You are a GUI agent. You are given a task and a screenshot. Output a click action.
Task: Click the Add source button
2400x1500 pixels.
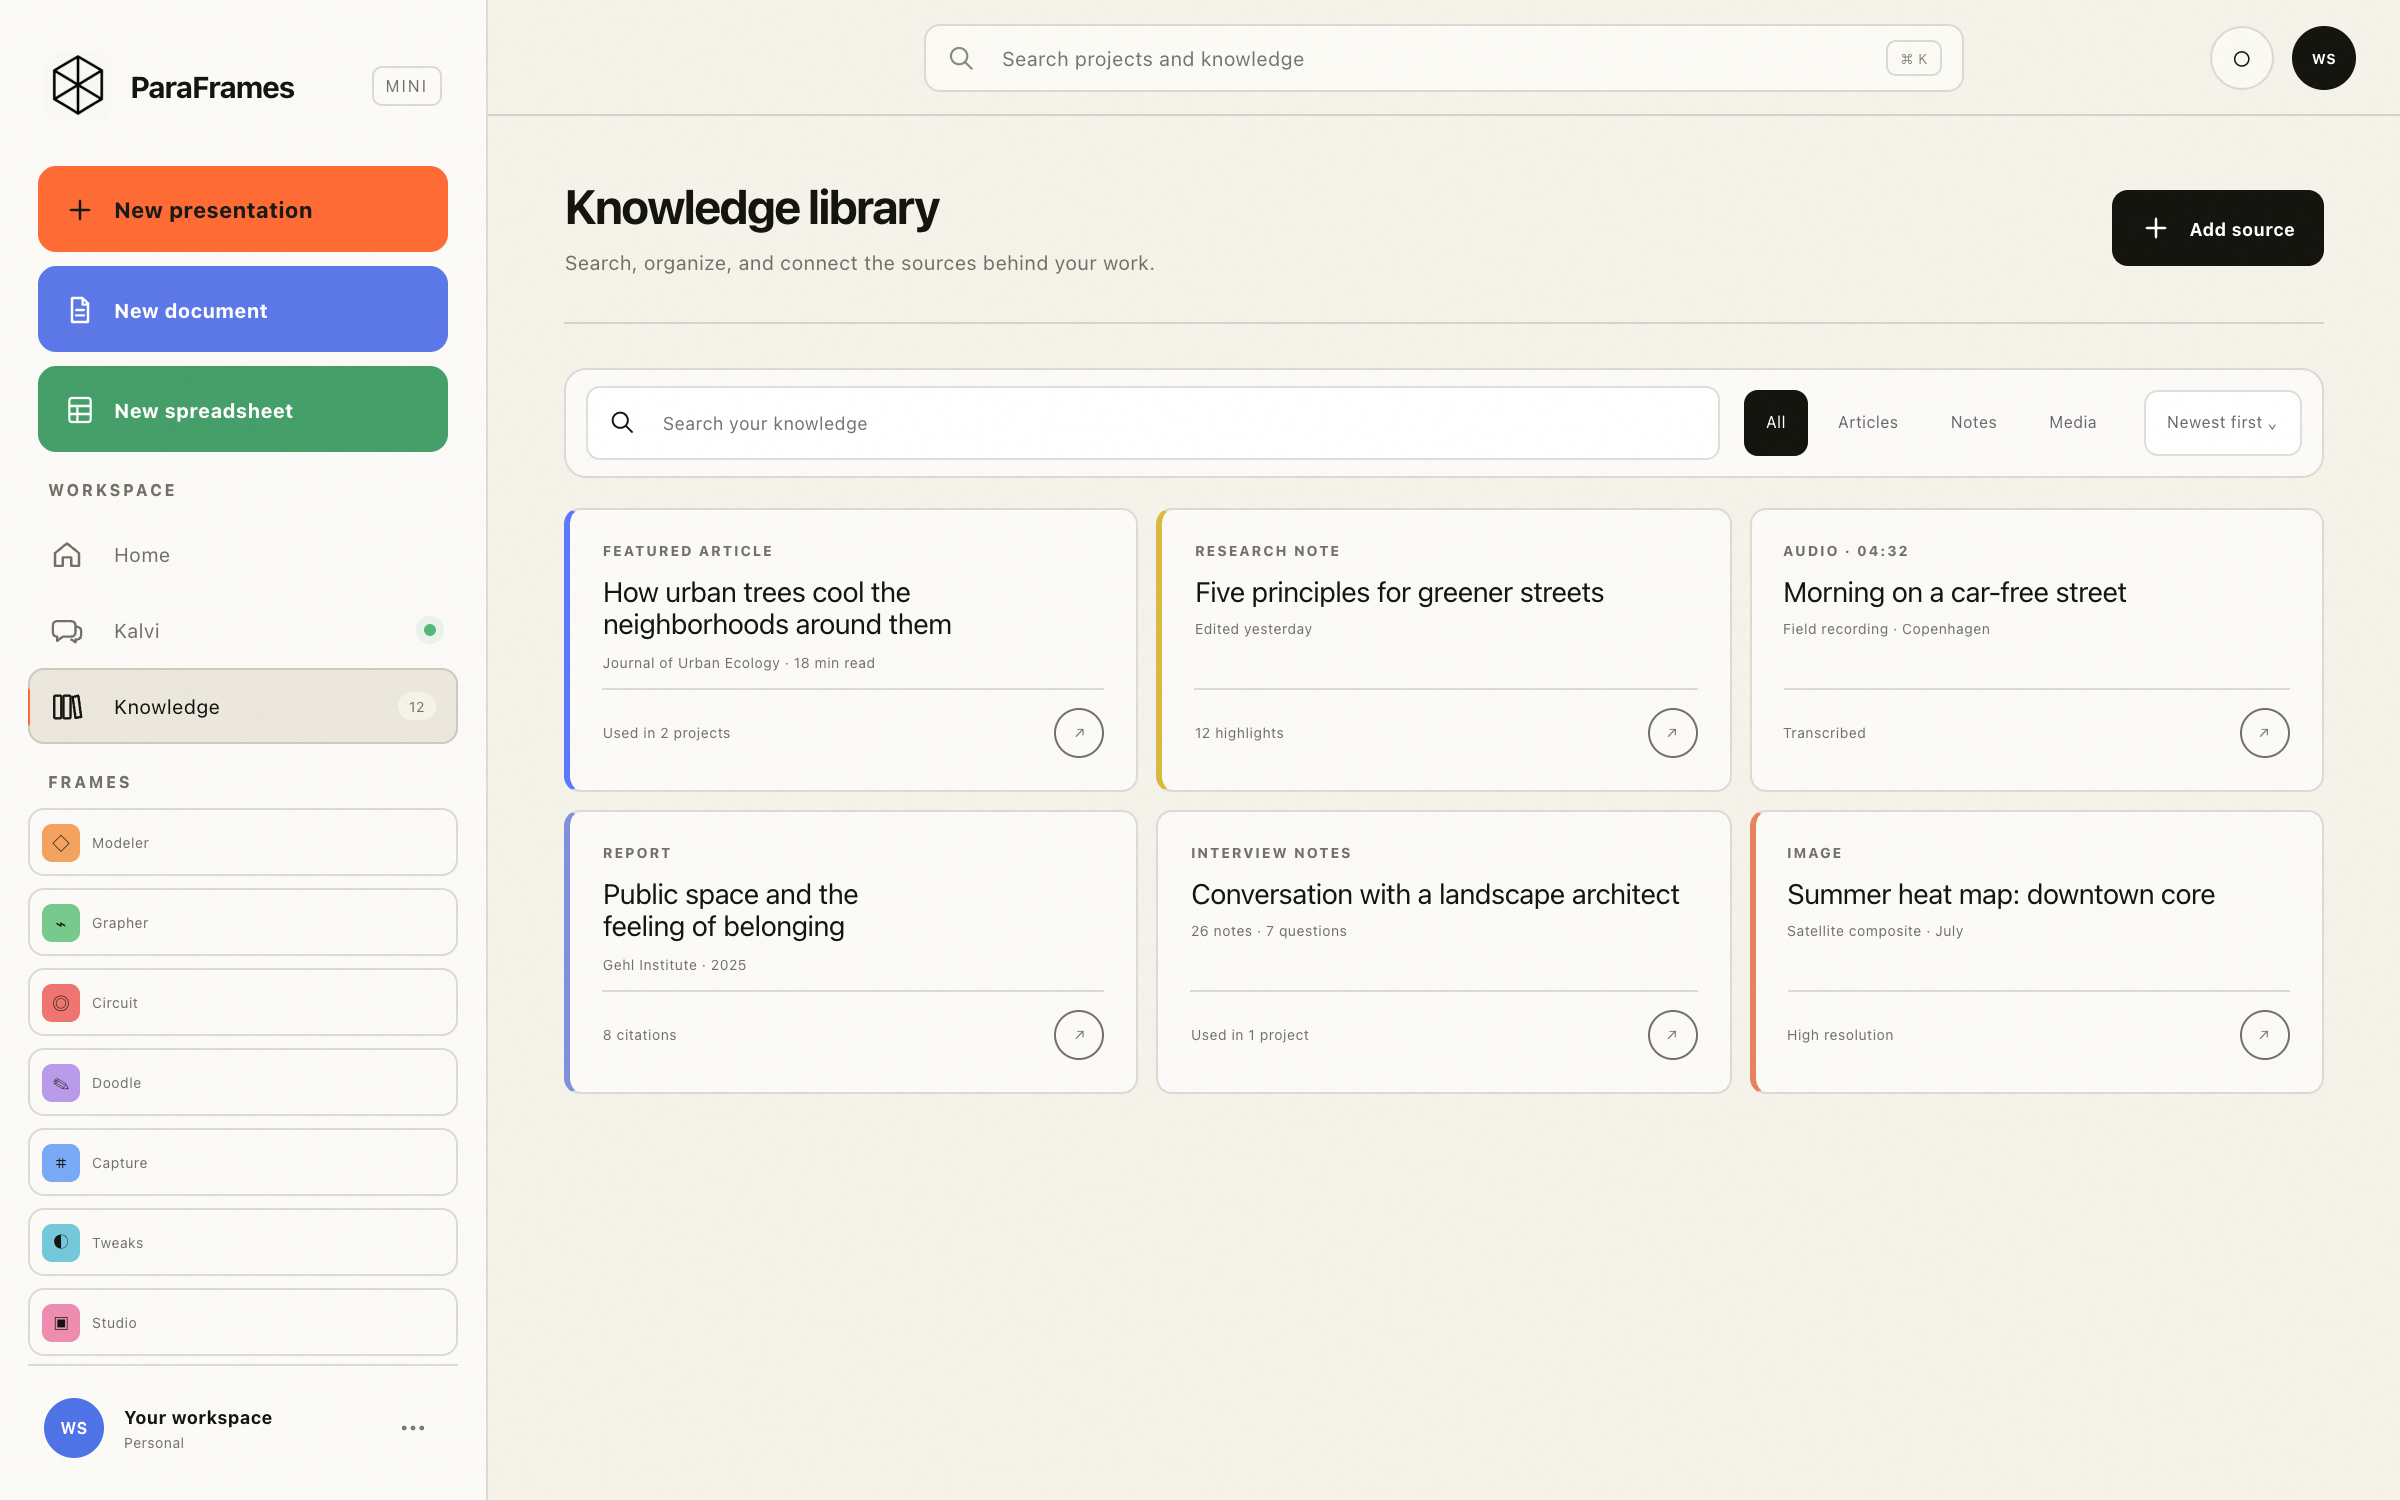[2218, 228]
